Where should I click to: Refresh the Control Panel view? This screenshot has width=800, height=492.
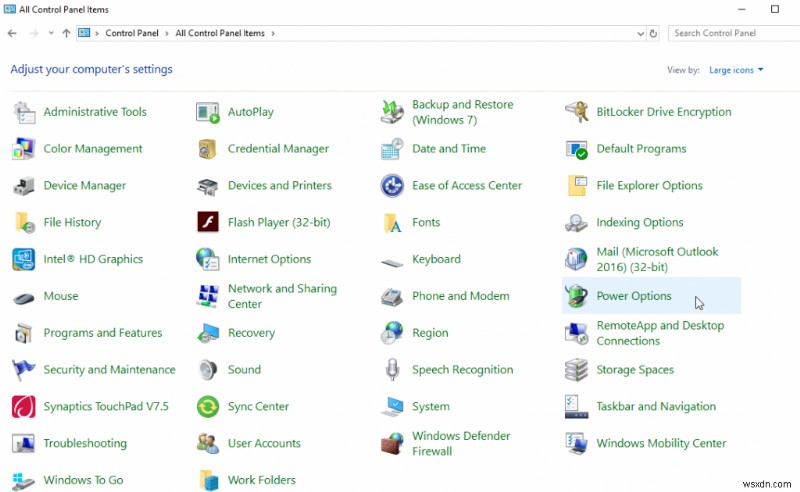(653, 34)
